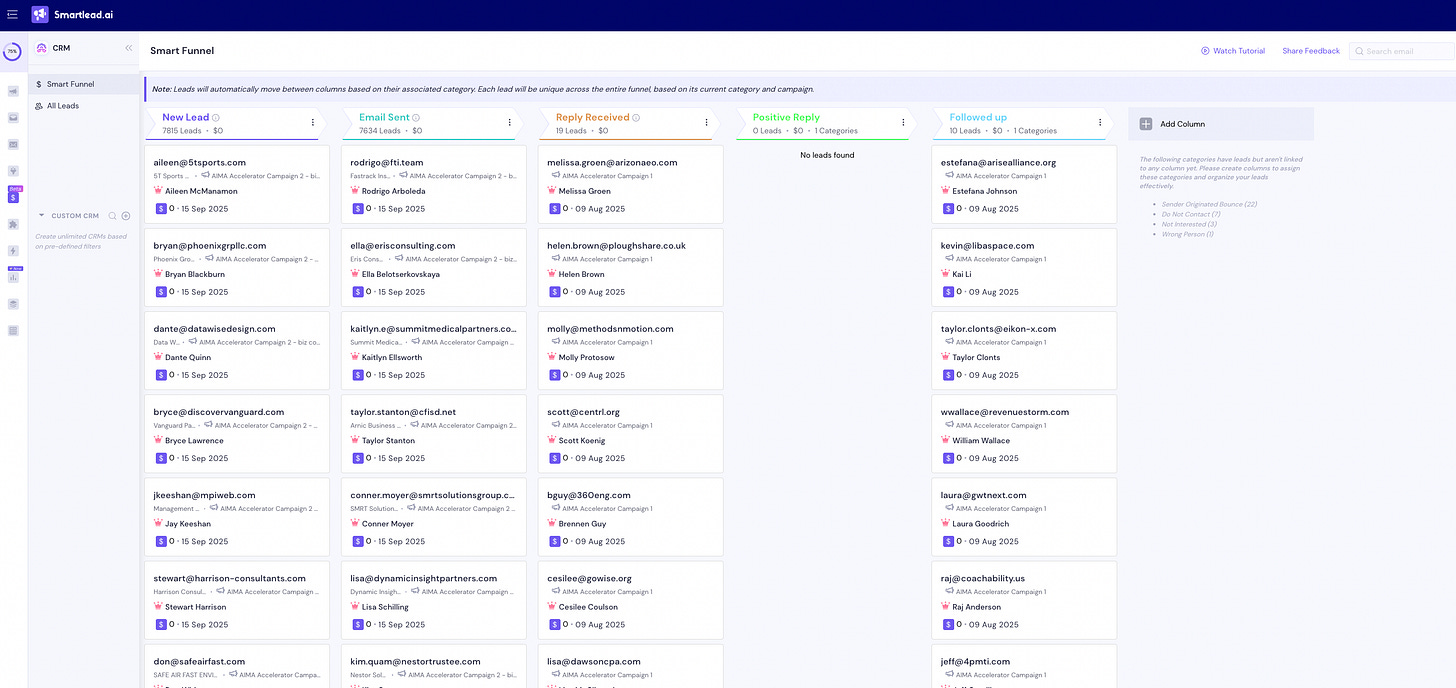This screenshot has width=1456, height=688.
Task: Open lead aileen@5tsports.com
Action: coord(237,184)
